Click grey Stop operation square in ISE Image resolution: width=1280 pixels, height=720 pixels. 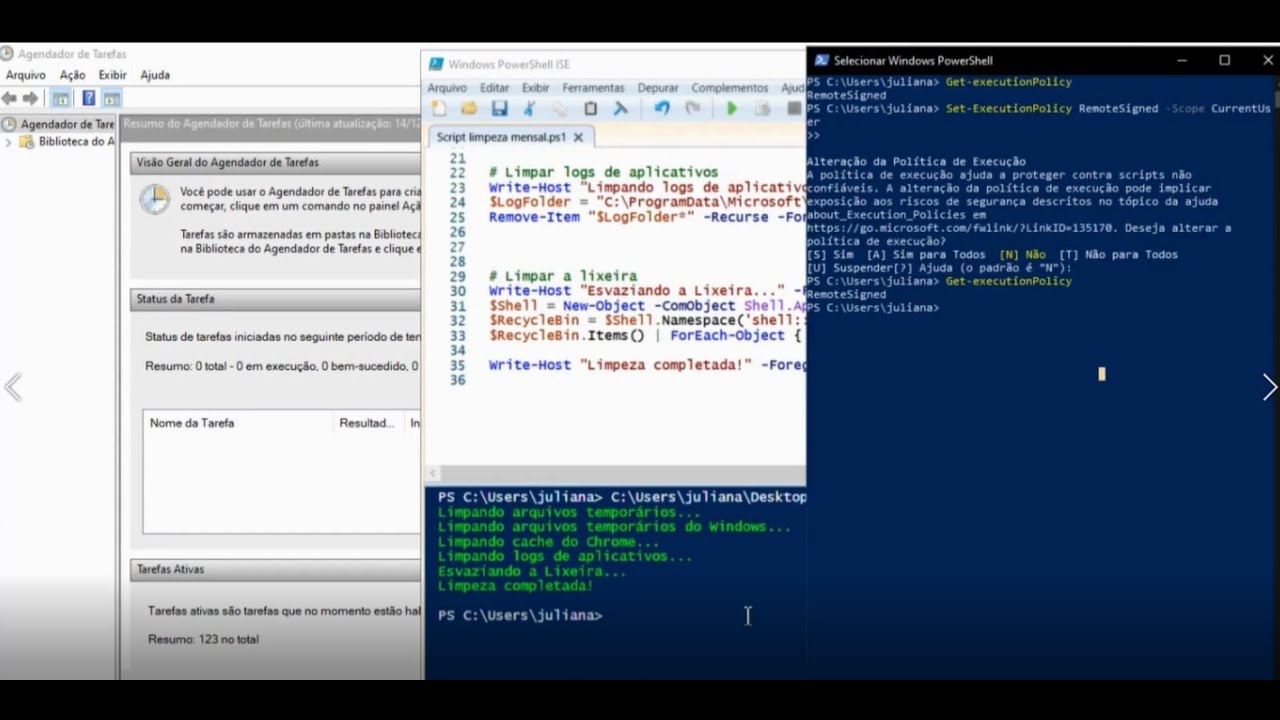(794, 108)
